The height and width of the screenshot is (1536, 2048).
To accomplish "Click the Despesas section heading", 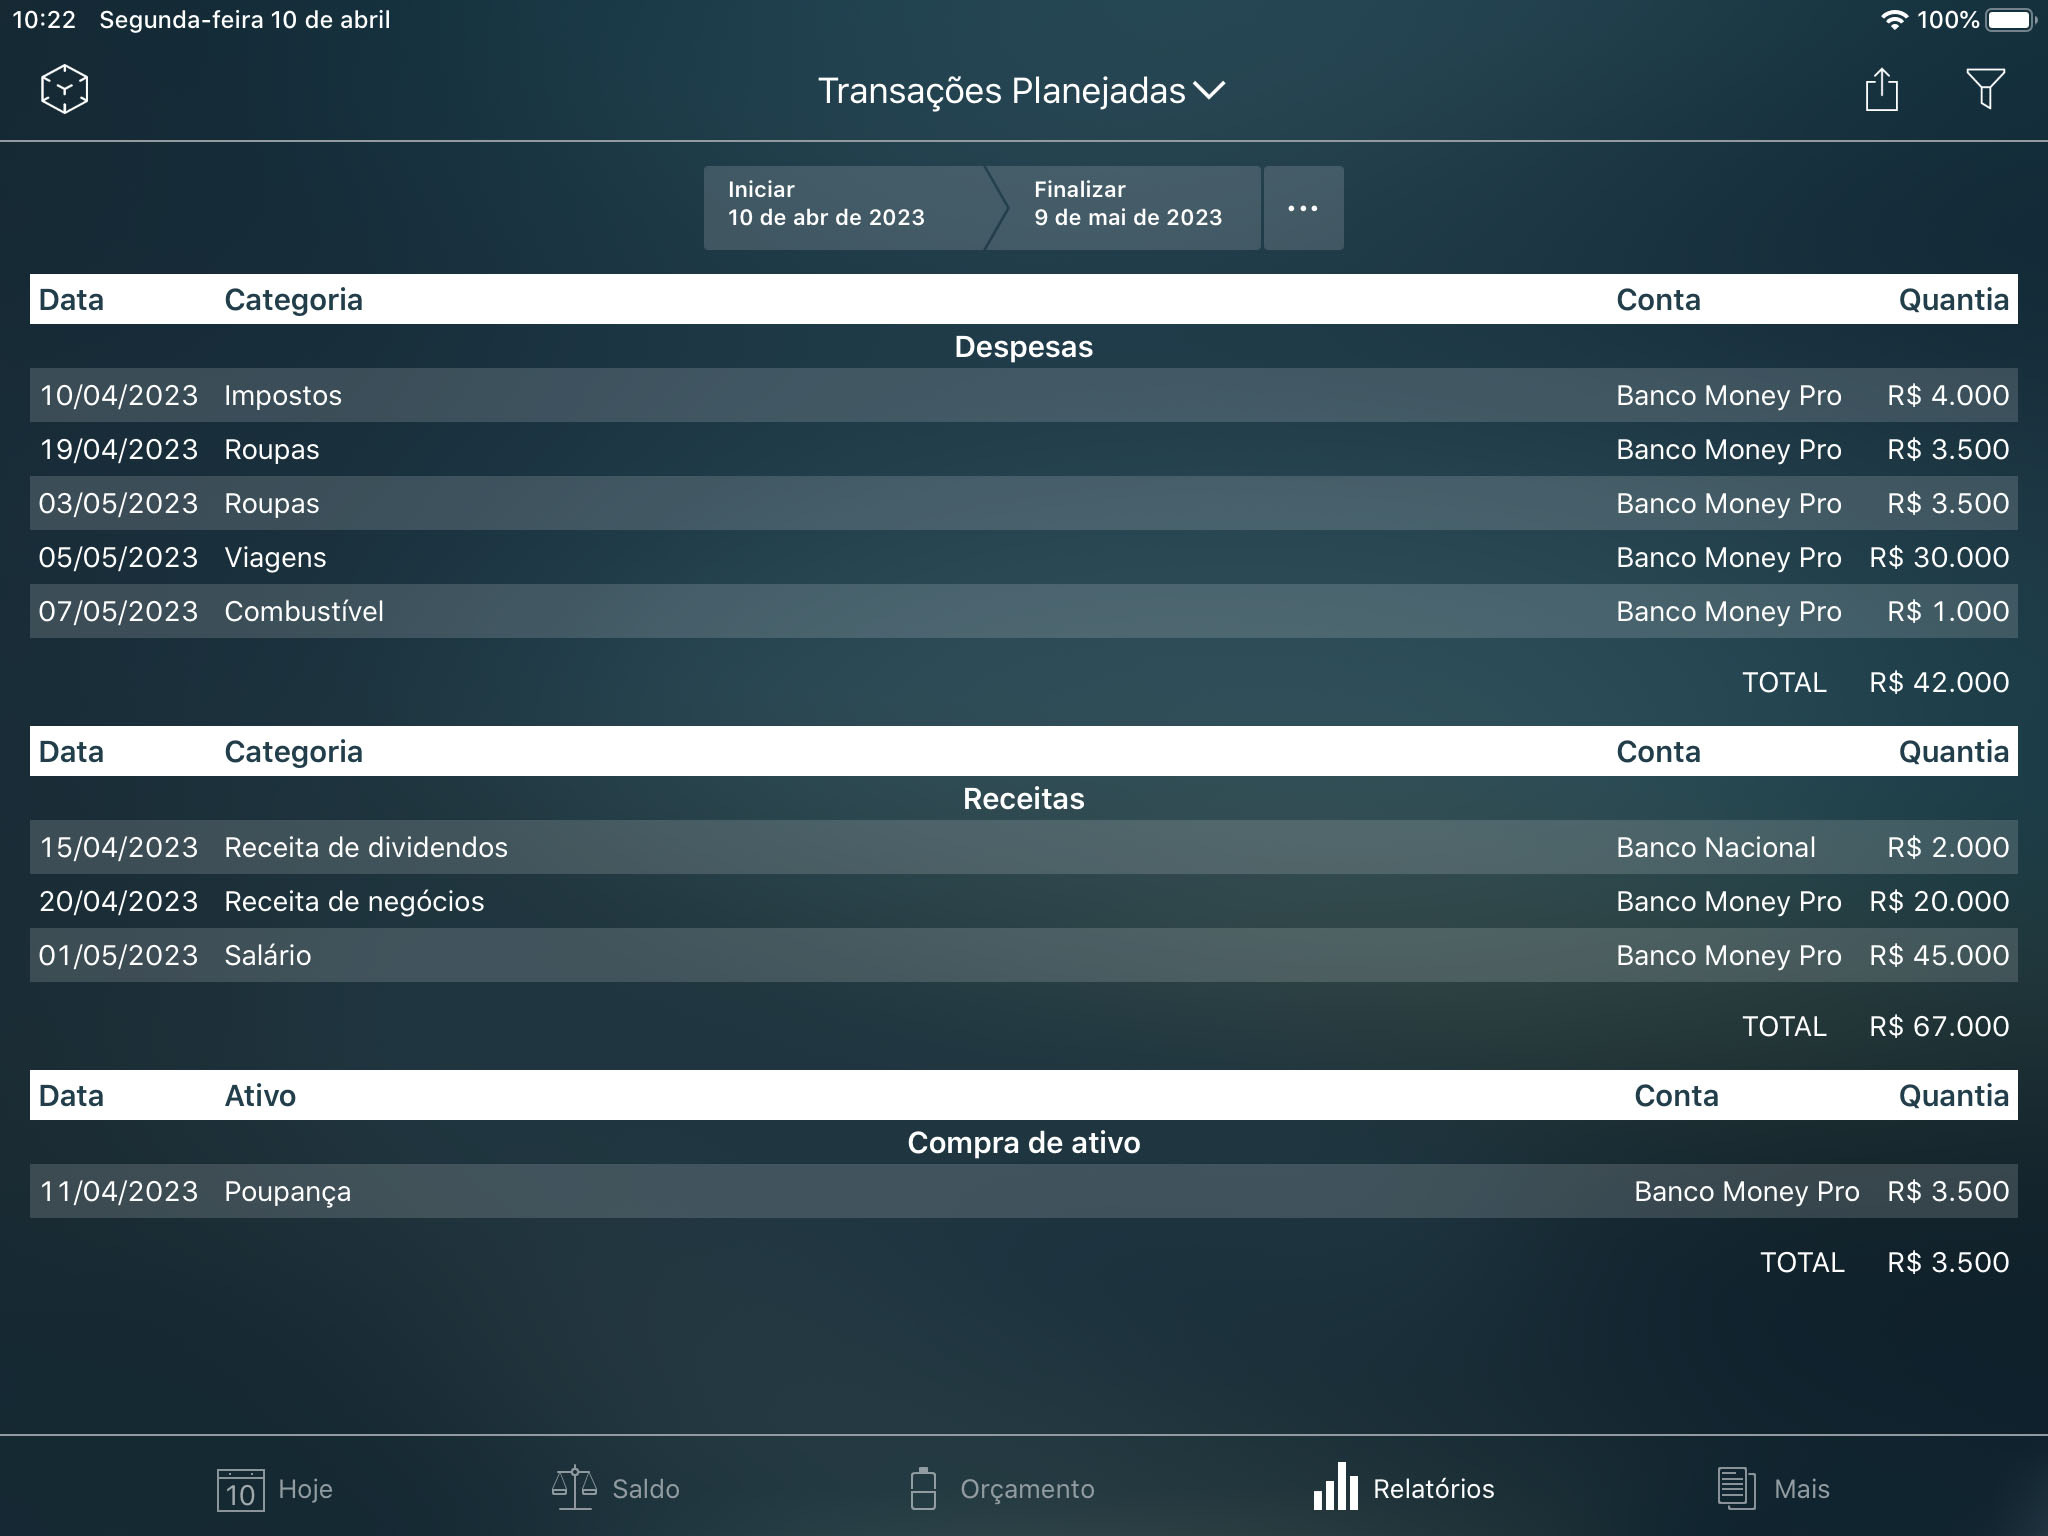I will [1024, 347].
